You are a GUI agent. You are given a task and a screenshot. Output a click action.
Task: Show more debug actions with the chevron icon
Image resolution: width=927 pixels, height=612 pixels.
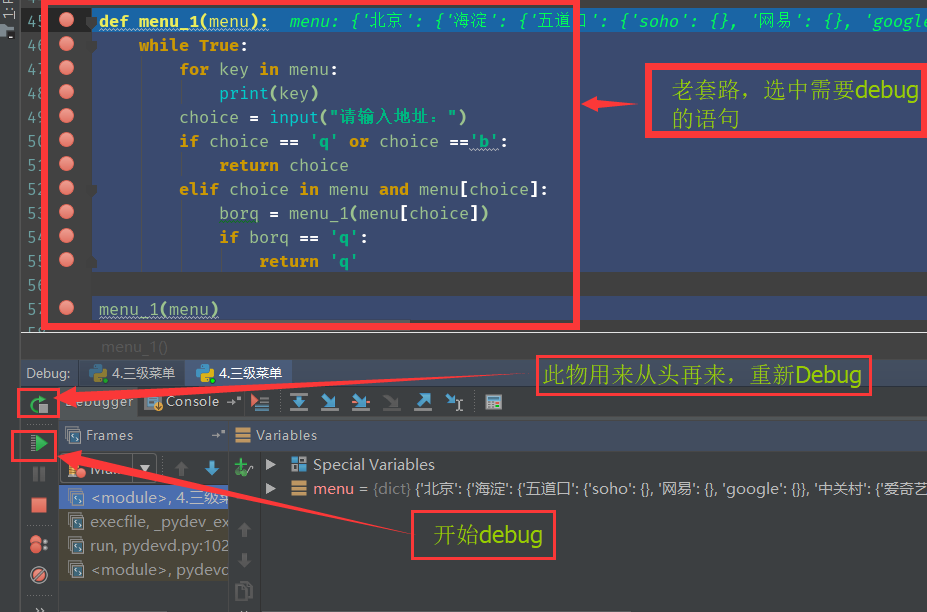(x=40, y=608)
